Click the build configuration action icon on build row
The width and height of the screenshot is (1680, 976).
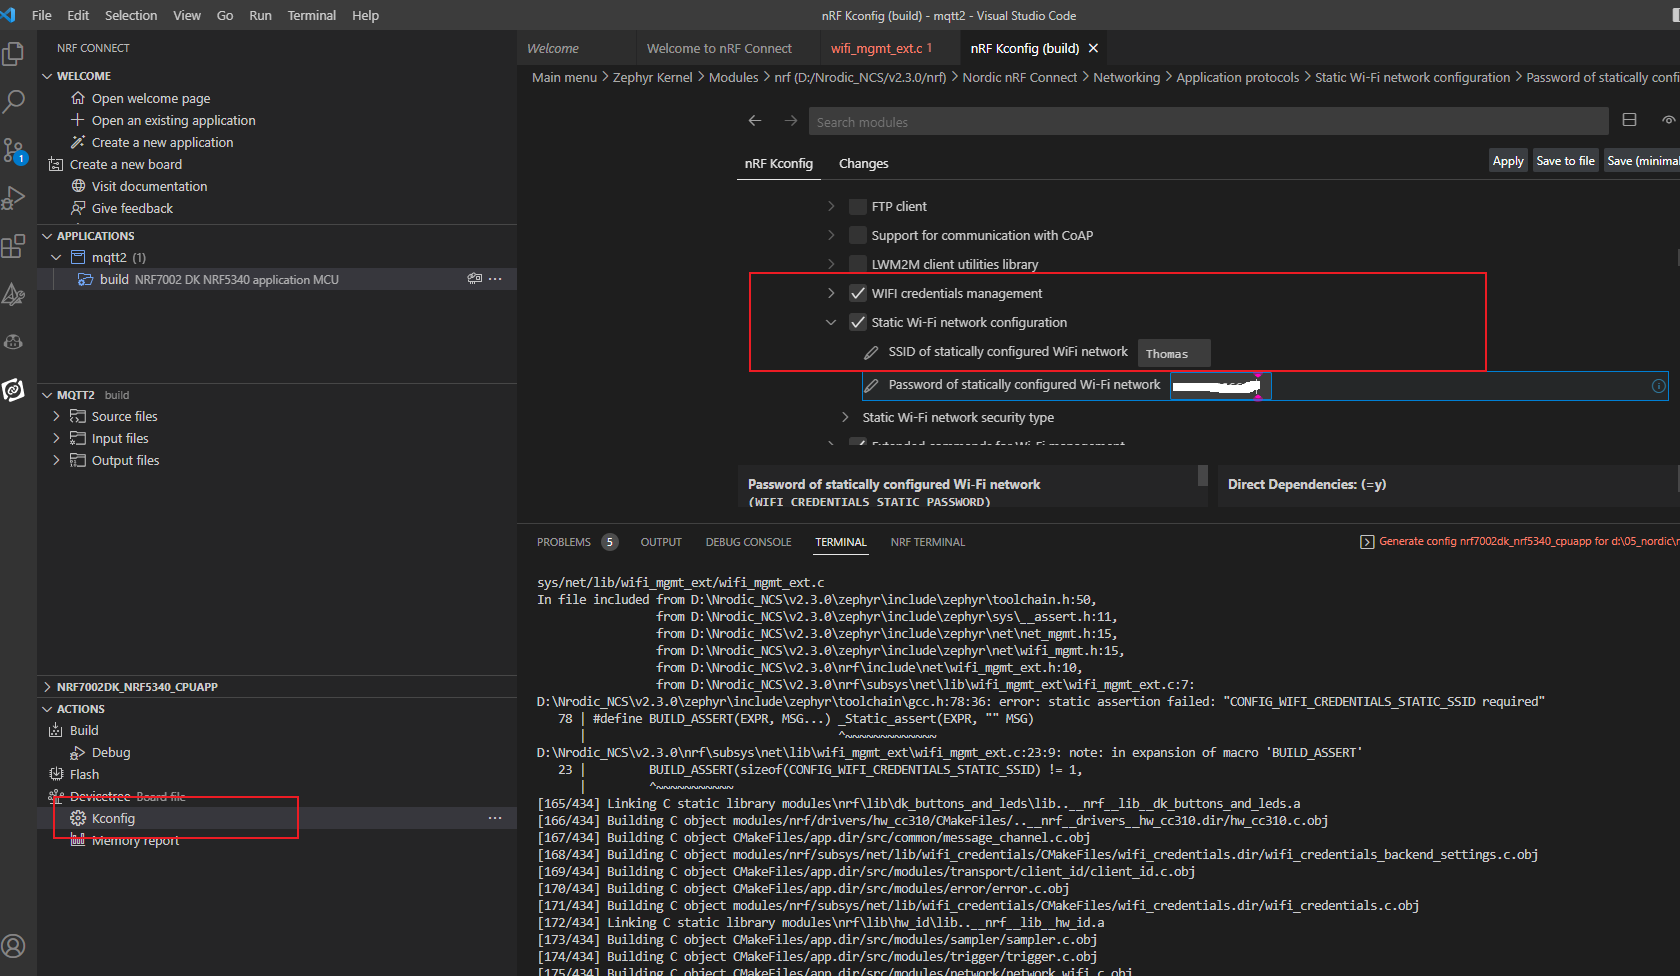(475, 279)
